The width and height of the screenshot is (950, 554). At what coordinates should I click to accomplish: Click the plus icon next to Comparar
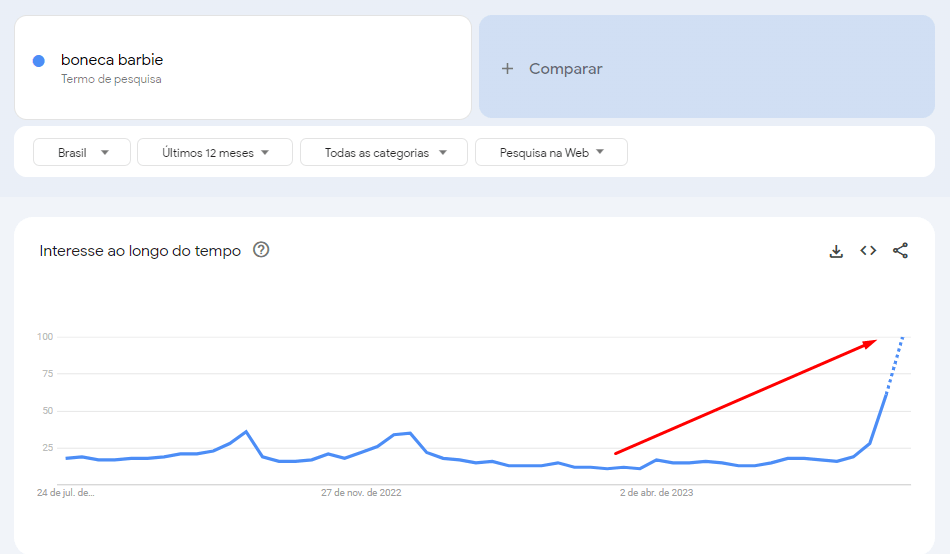tap(507, 69)
